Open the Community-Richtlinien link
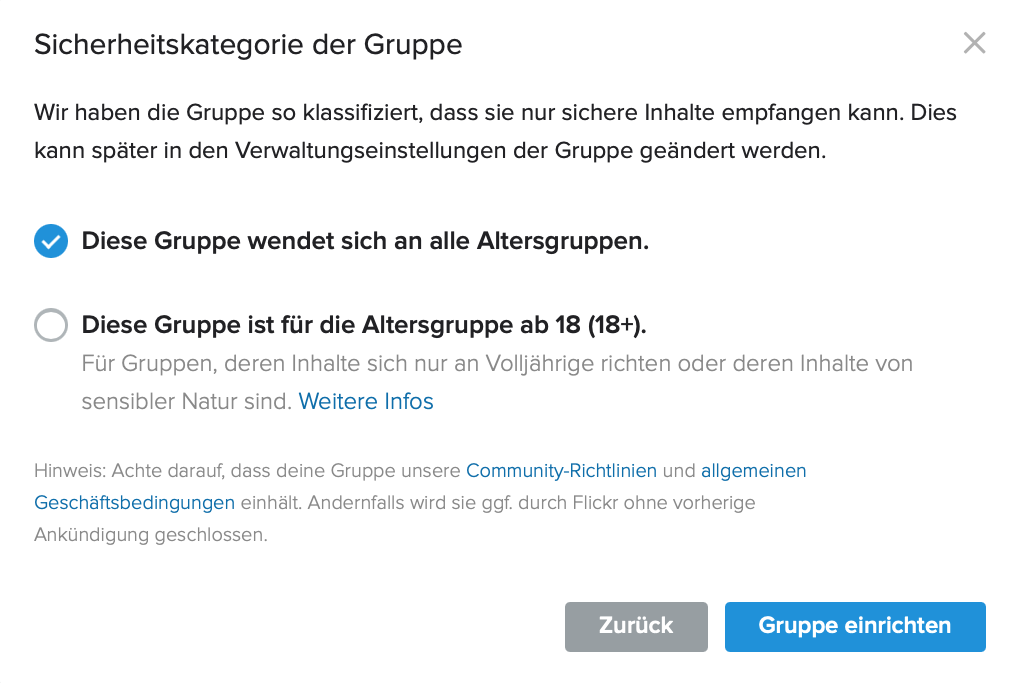The image size is (1018, 683). (x=561, y=470)
